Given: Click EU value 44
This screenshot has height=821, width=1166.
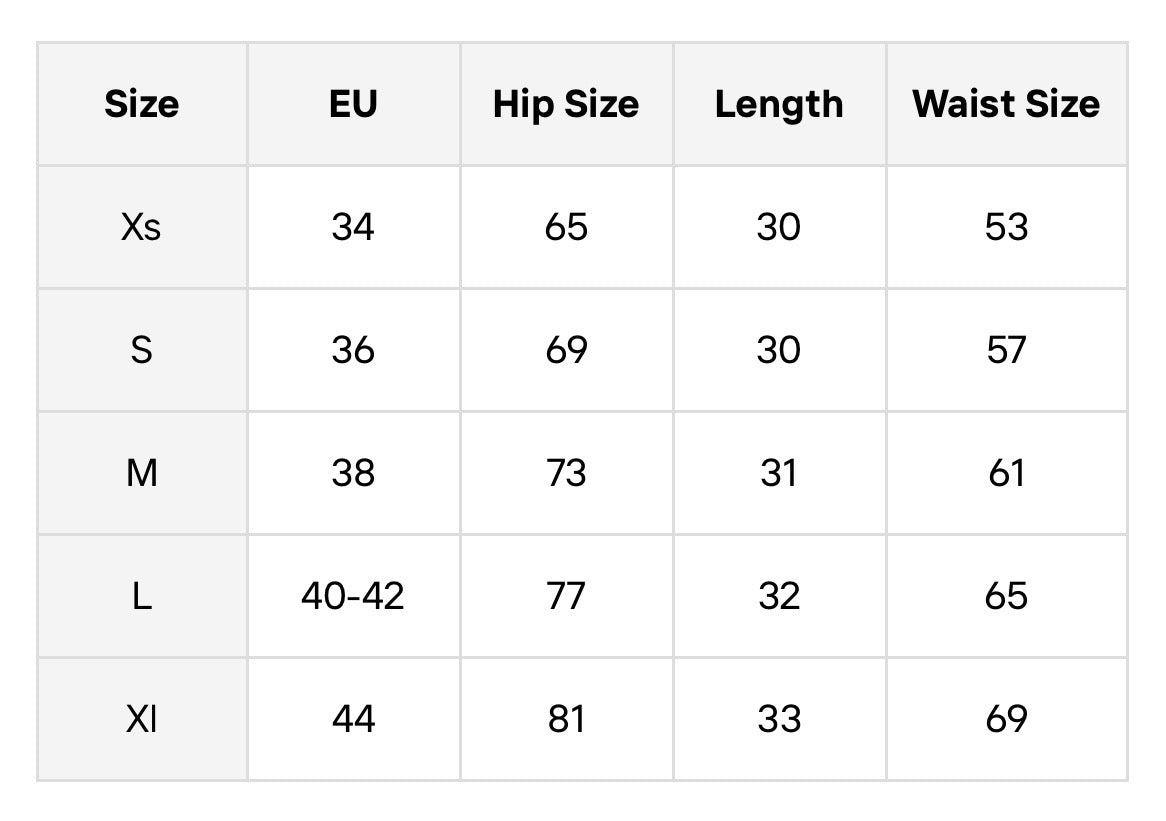Looking at the screenshot, I should click(354, 719).
